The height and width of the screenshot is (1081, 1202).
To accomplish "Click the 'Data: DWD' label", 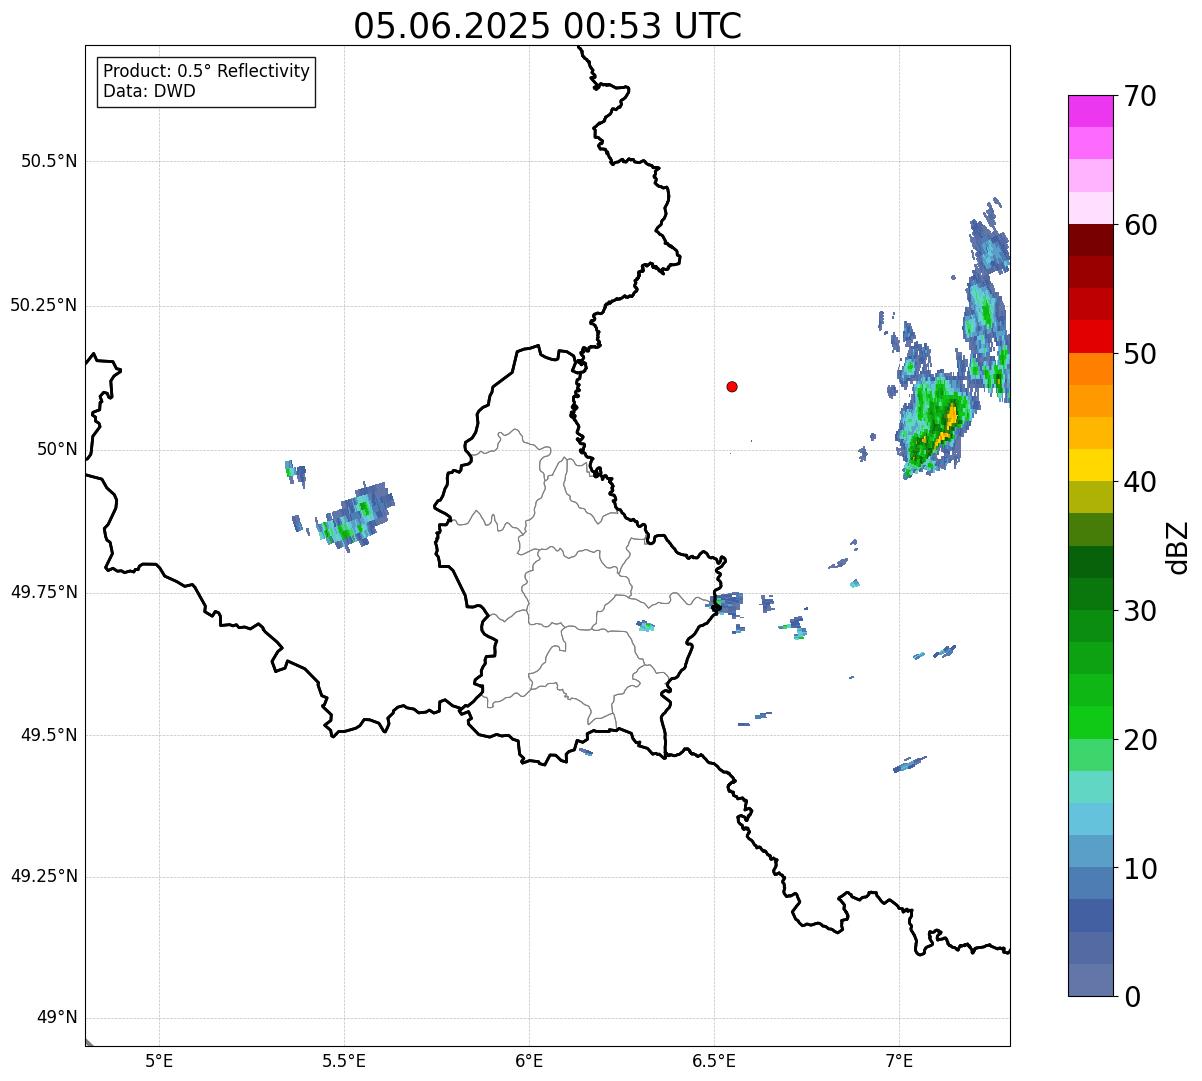I will (149, 92).
